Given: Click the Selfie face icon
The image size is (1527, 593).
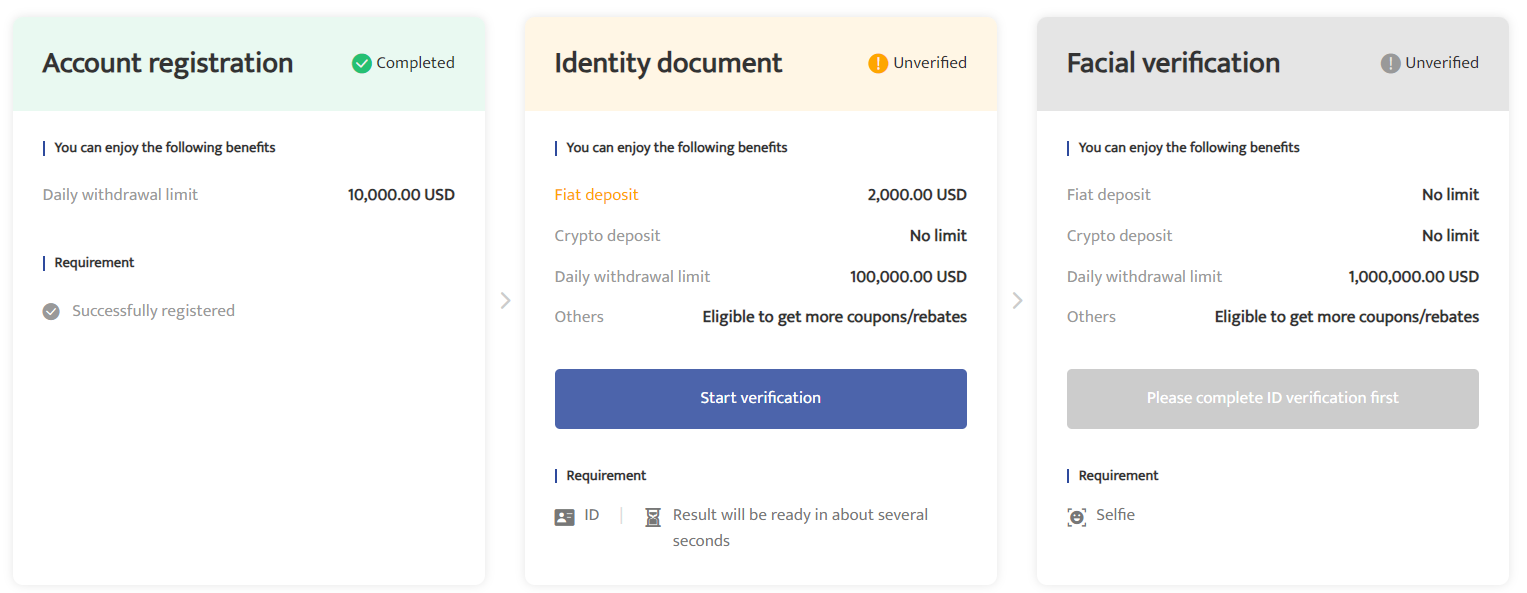Looking at the screenshot, I should pos(1077,517).
